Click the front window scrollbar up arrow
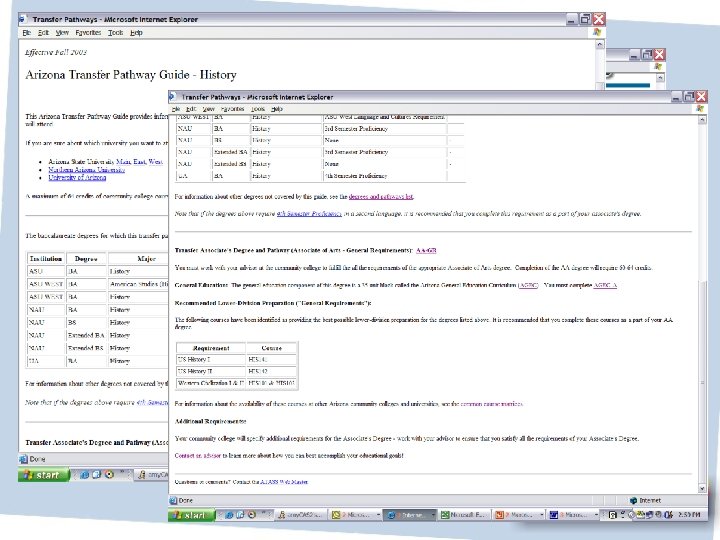The image size is (720, 540). point(702,119)
